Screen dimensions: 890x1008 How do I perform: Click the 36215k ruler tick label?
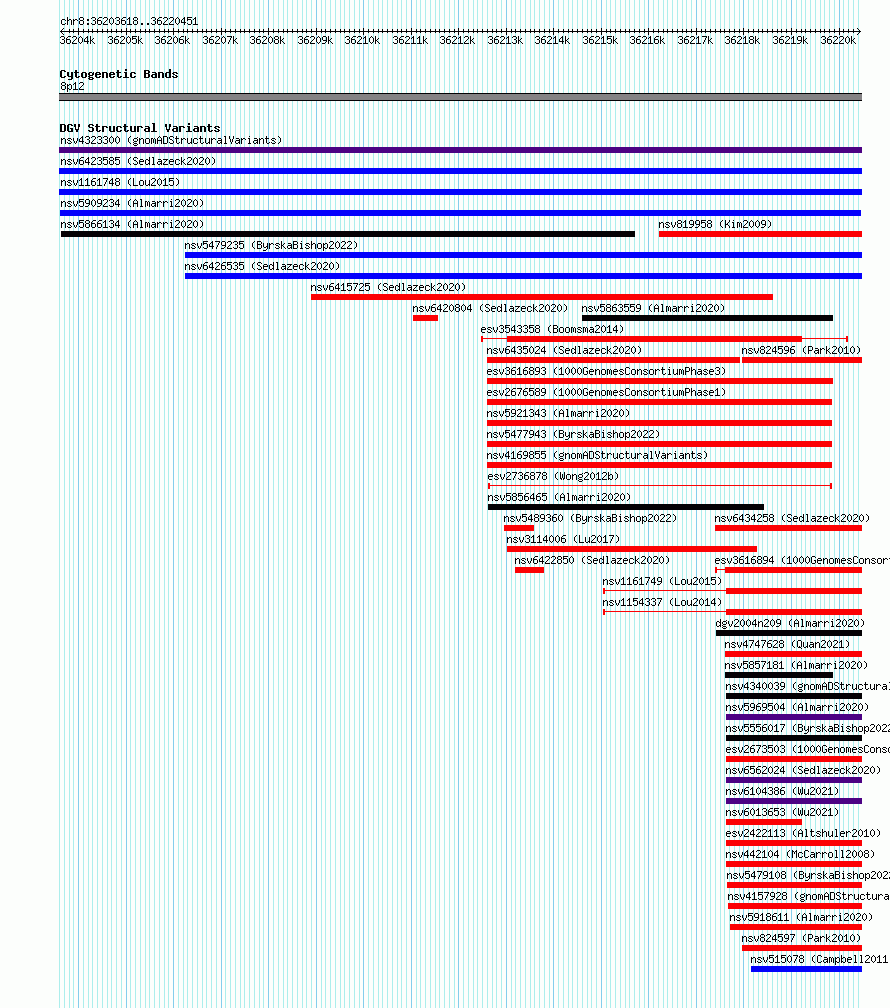click(600, 40)
